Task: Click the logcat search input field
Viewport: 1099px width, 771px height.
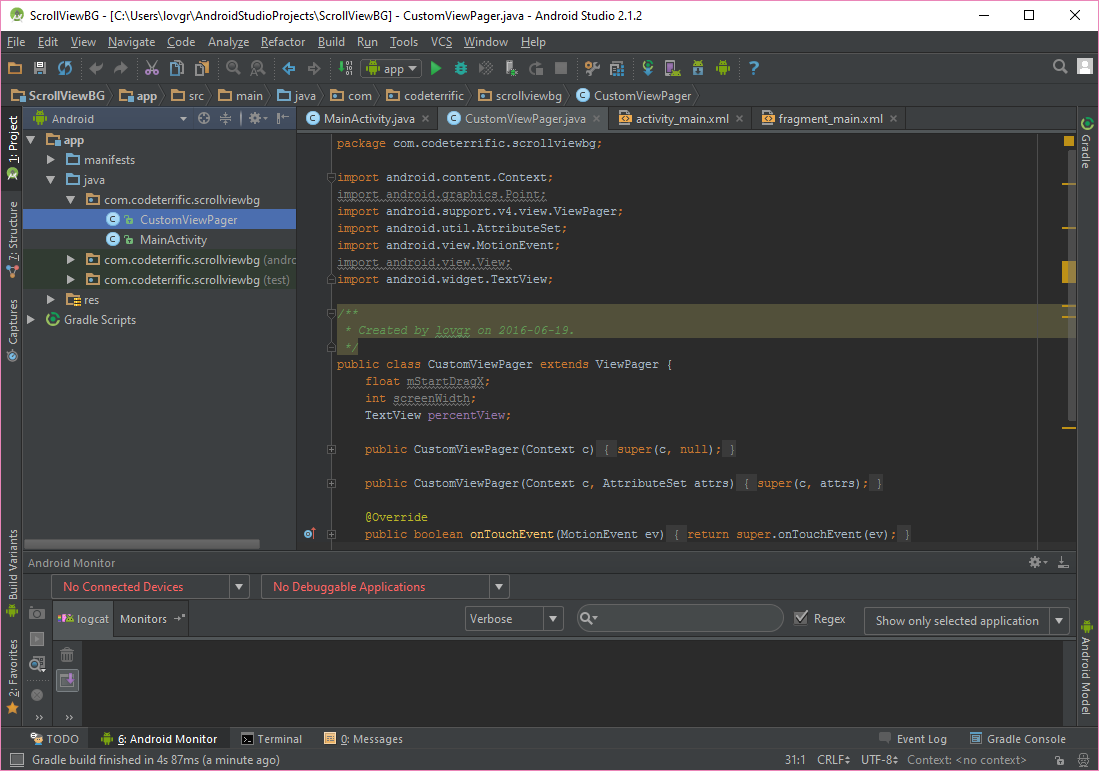Action: click(x=679, y=618)
